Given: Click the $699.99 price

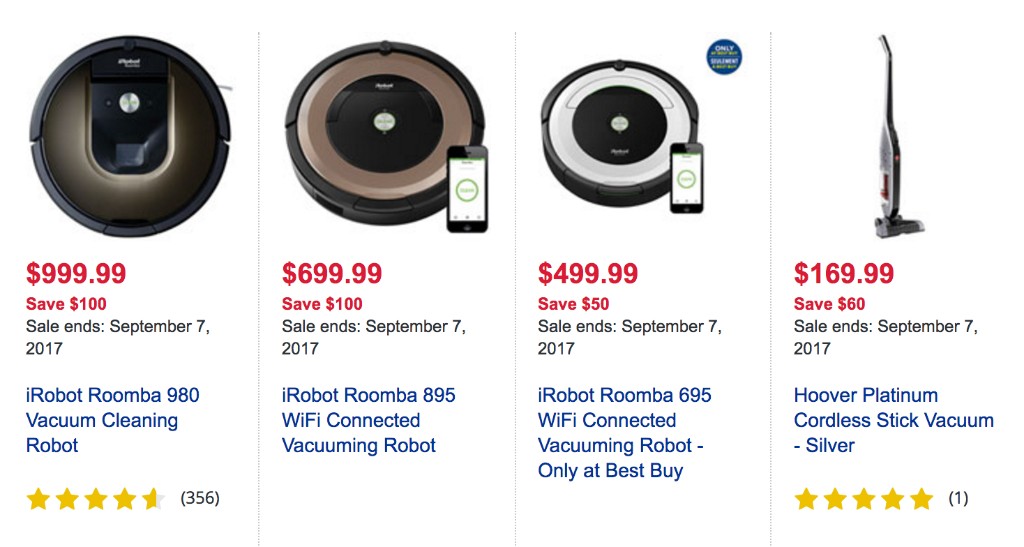Looking at the screenshot, I should coord(332,273).
